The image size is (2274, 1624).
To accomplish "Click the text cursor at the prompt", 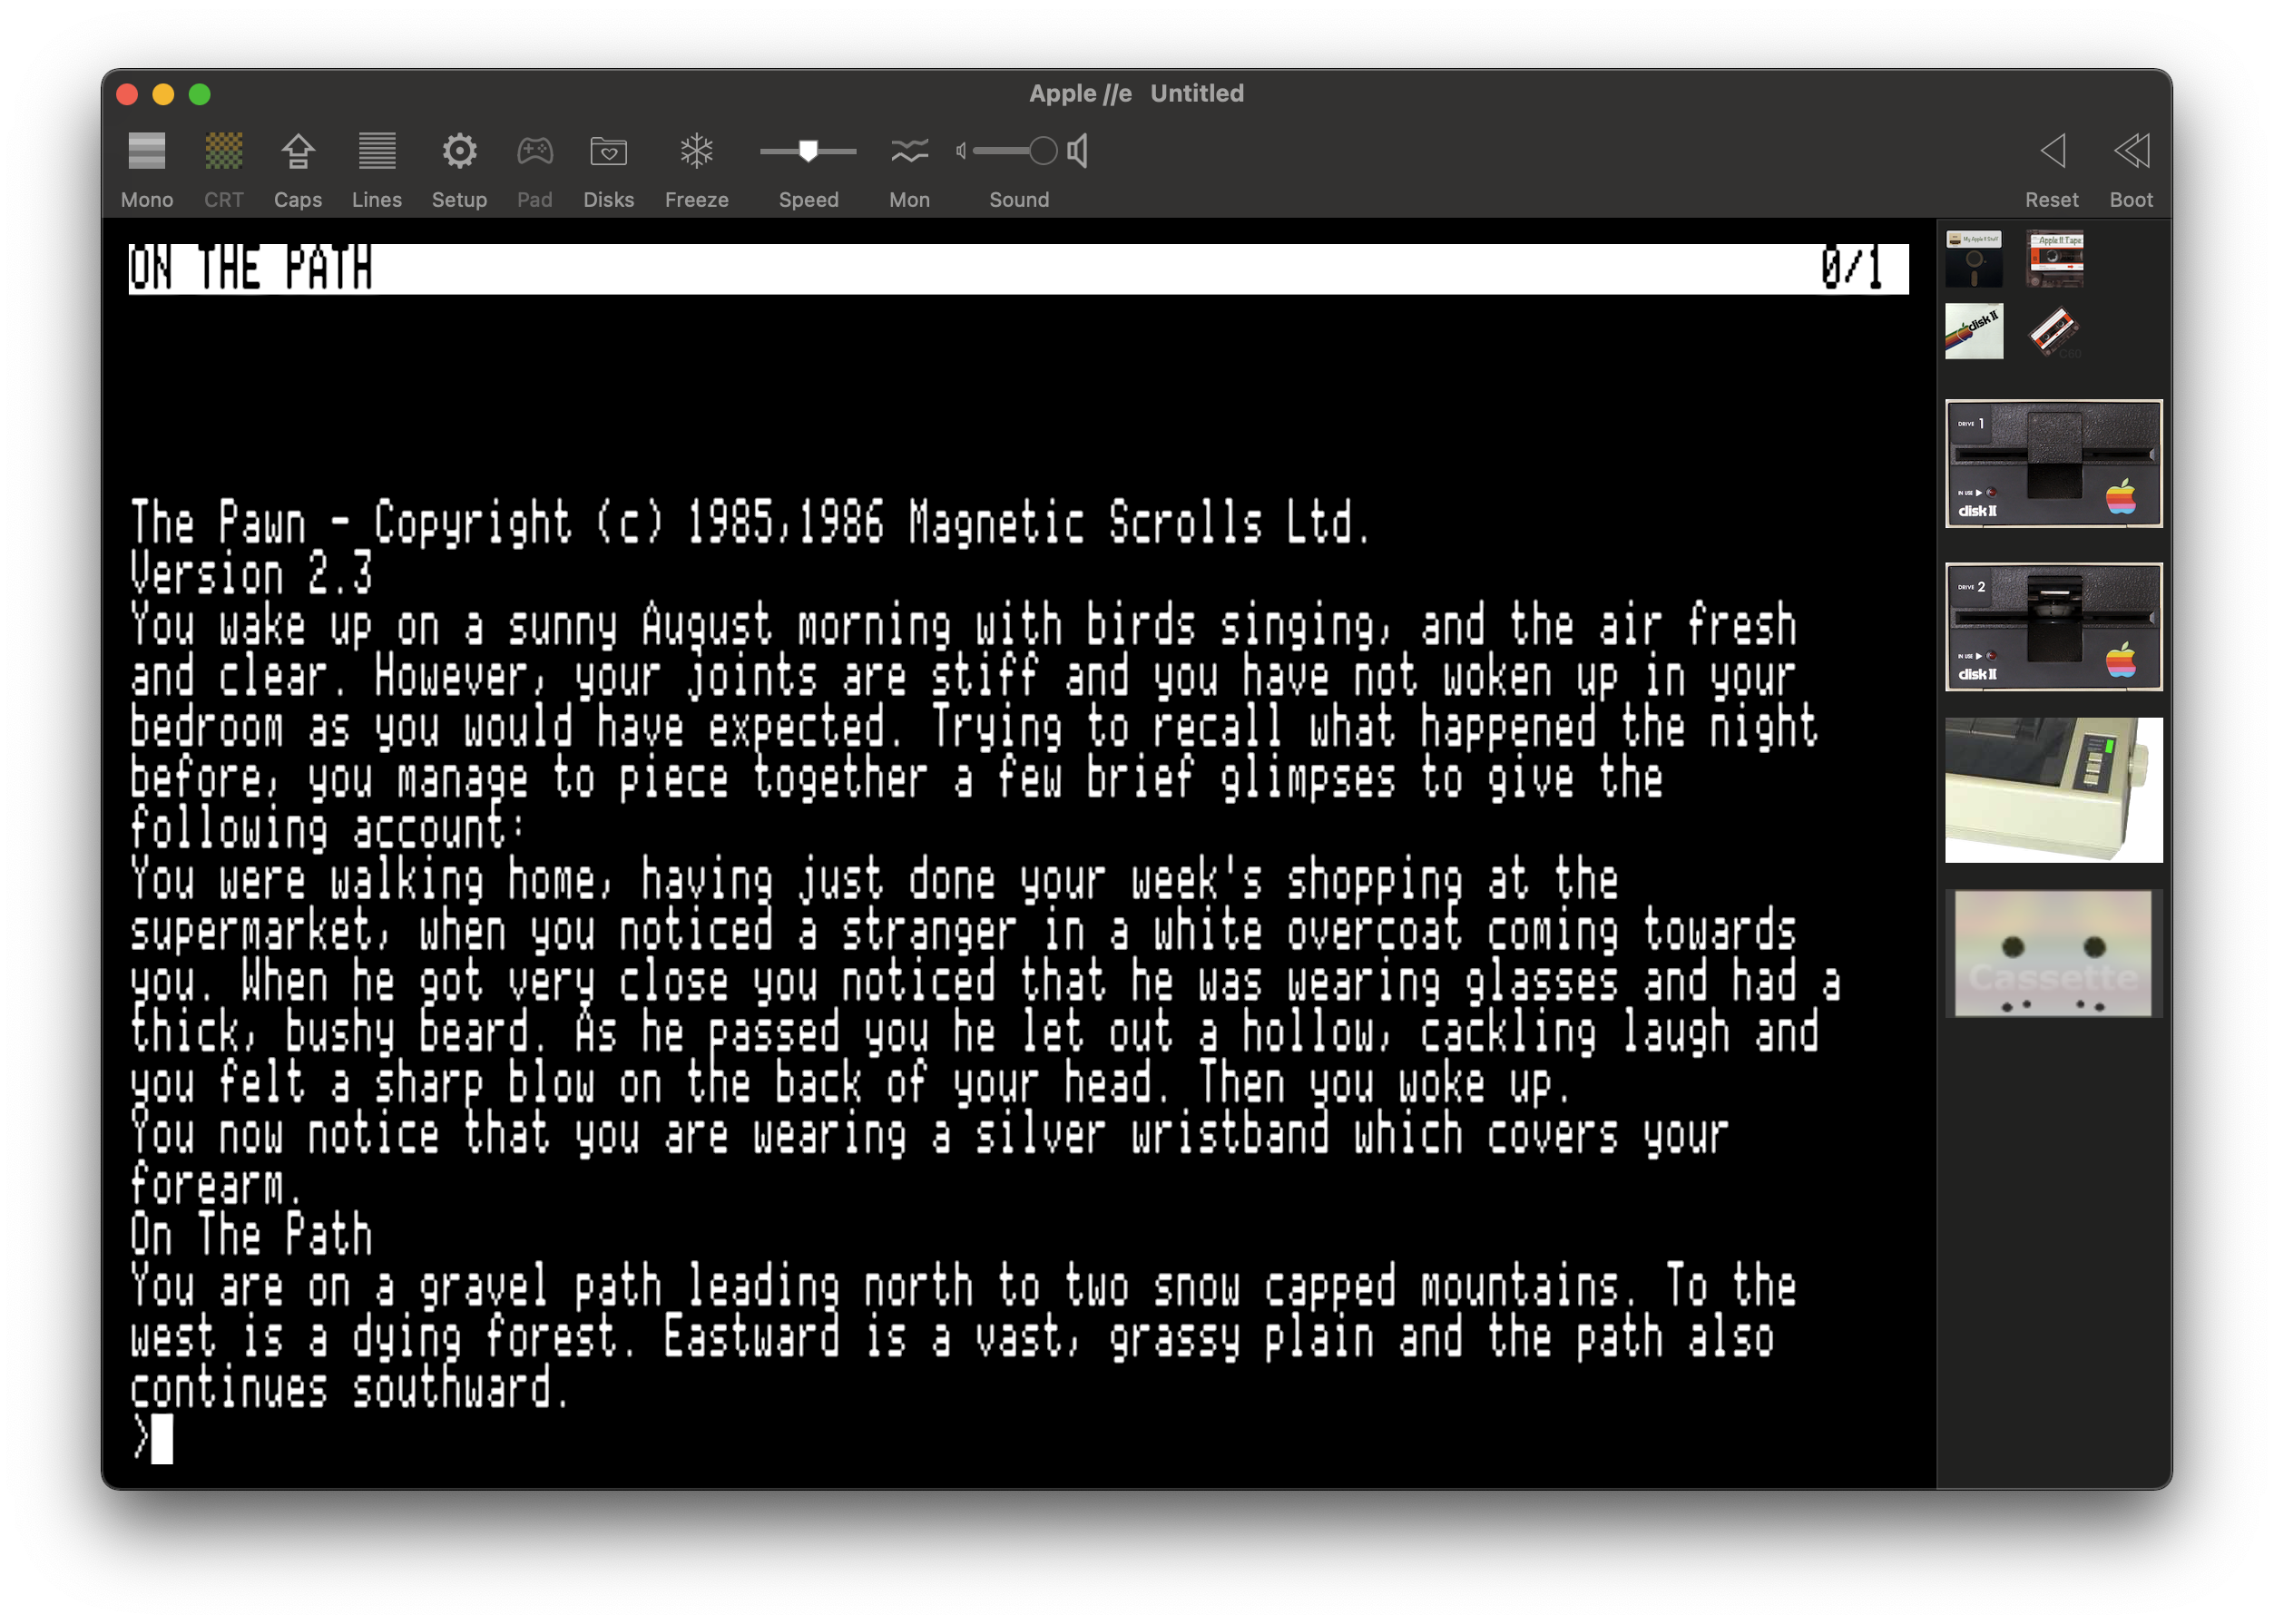I will (x=162, y=1439).
